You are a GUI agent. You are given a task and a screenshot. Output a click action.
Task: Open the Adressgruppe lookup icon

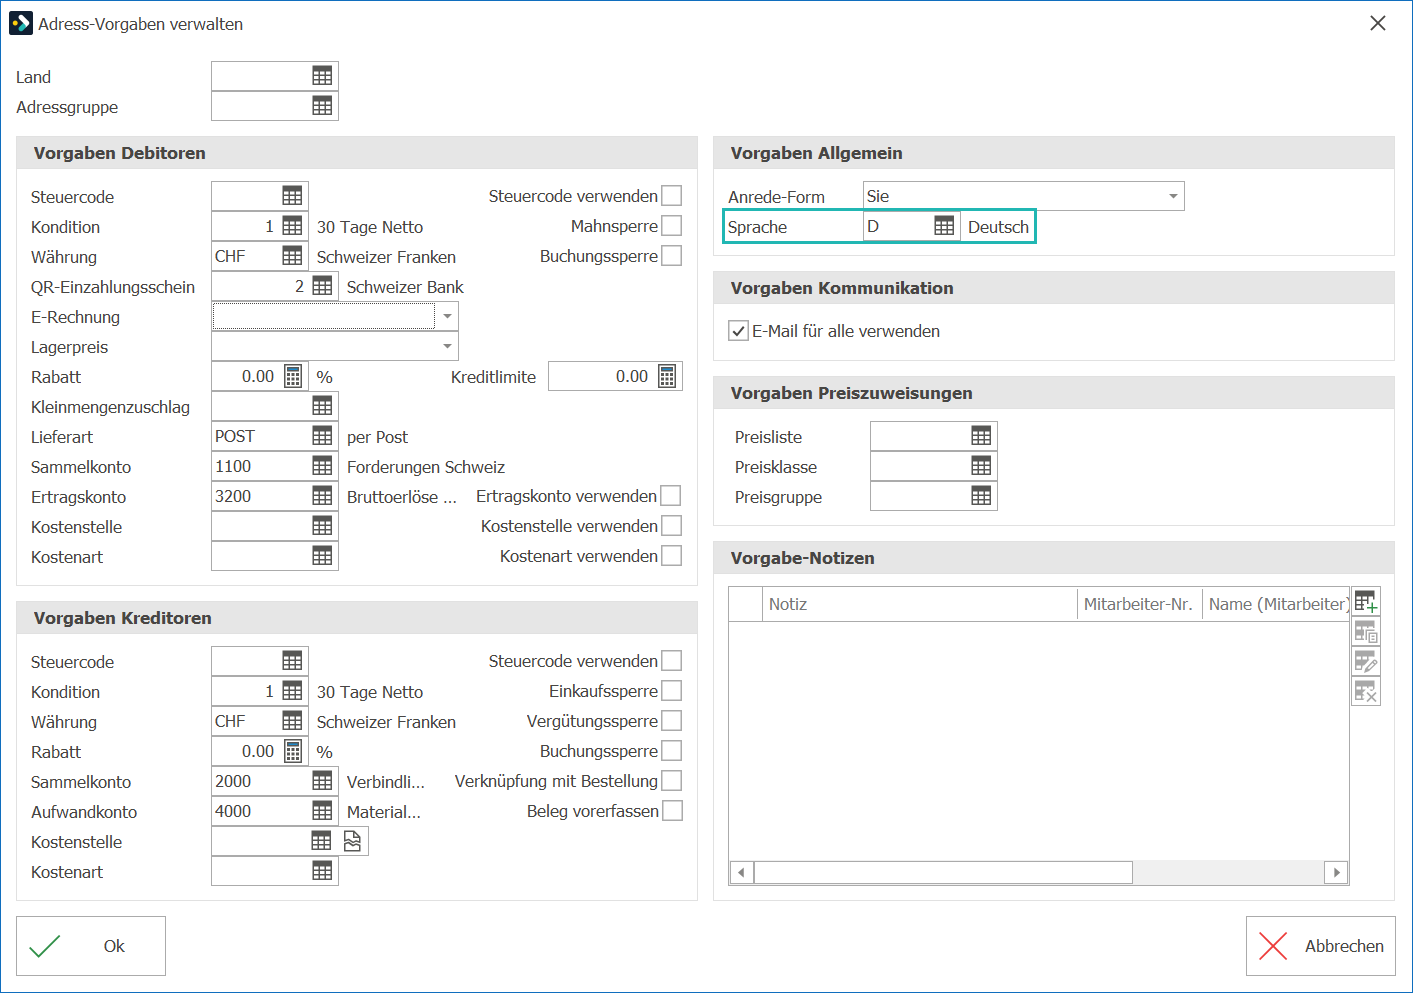pyautogui.click(x=322, y=106)
